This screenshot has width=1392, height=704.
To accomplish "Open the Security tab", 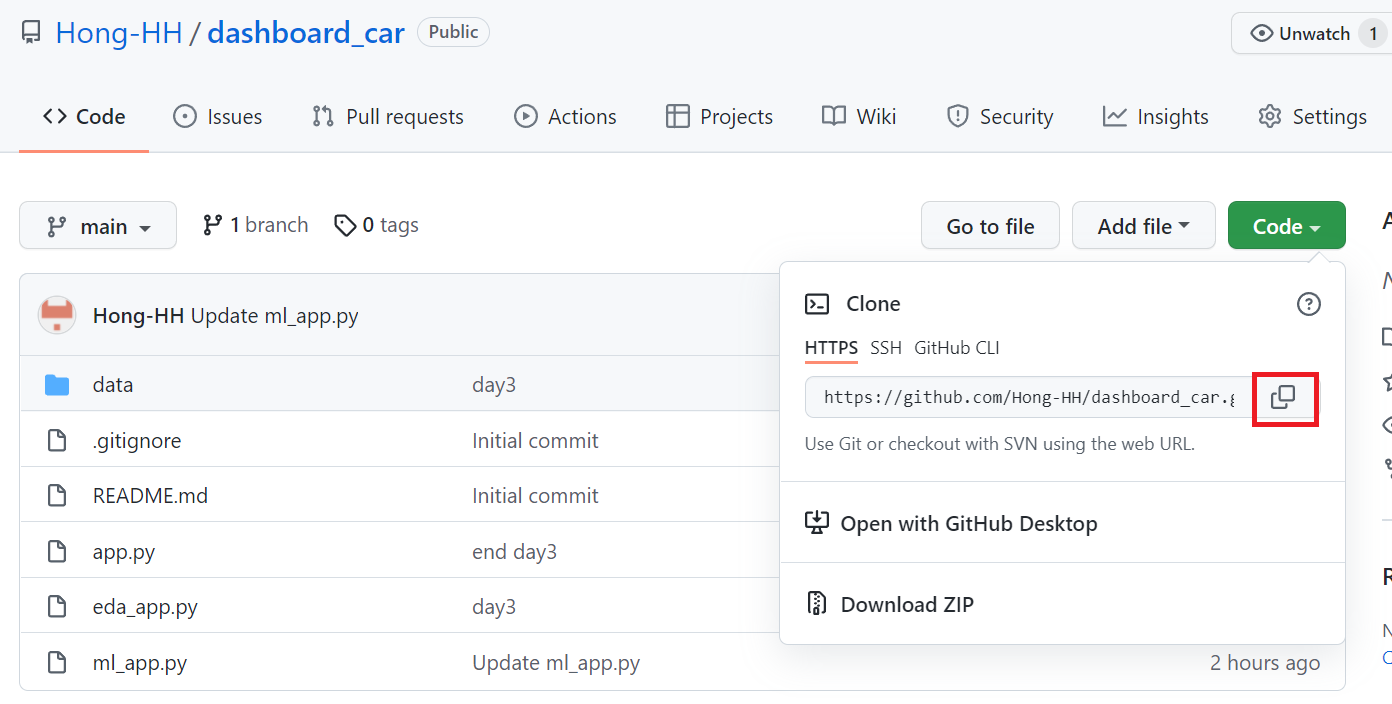I will (999, 117).
